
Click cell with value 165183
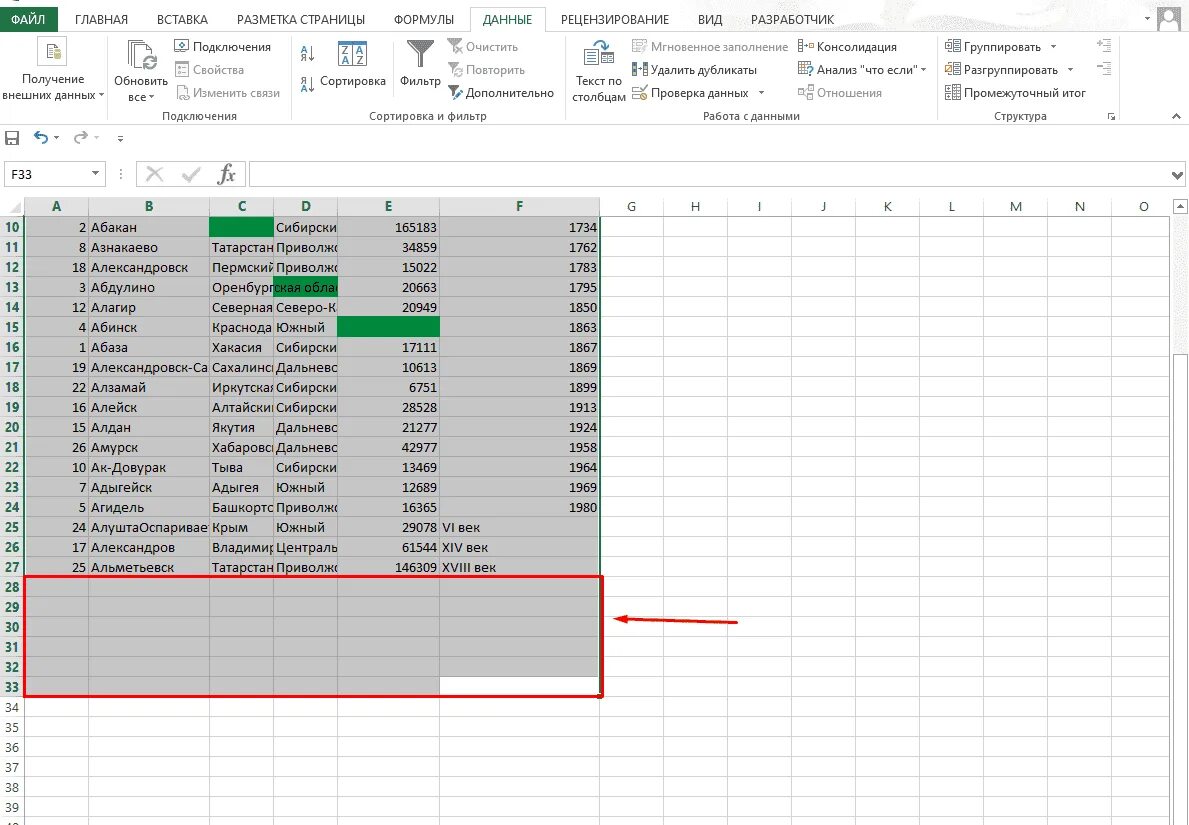(388, 227)
